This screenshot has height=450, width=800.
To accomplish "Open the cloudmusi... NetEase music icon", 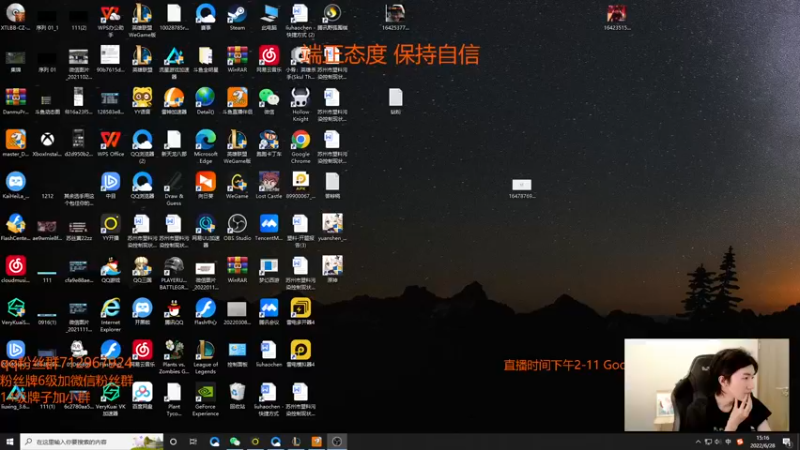I will click(16, 270).
